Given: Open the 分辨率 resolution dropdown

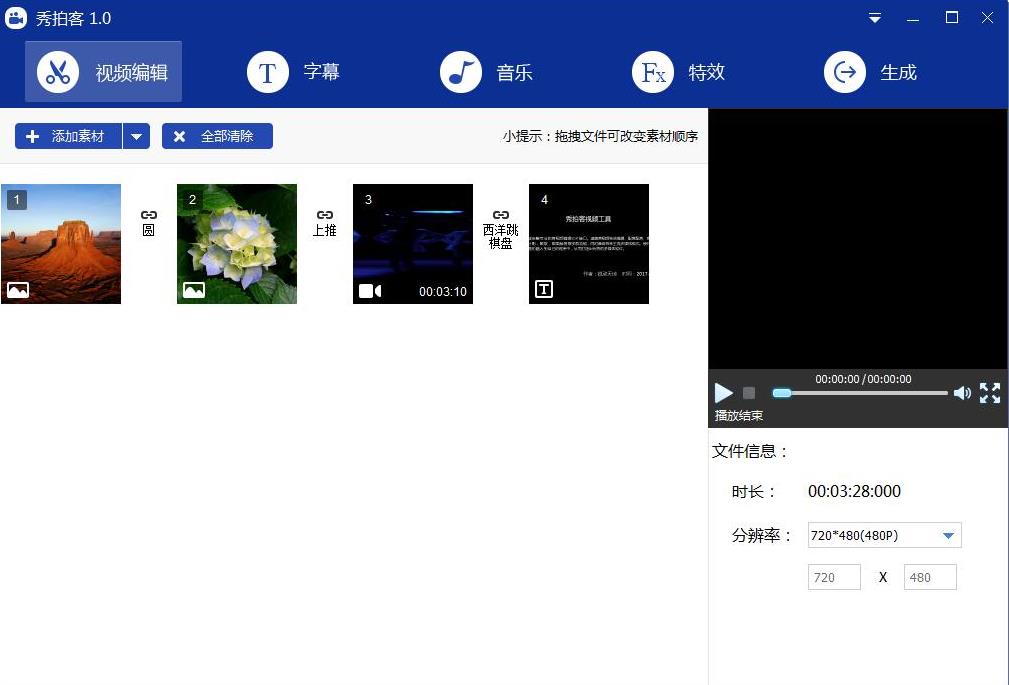Looking at the screenshot, I should point(949,535).
